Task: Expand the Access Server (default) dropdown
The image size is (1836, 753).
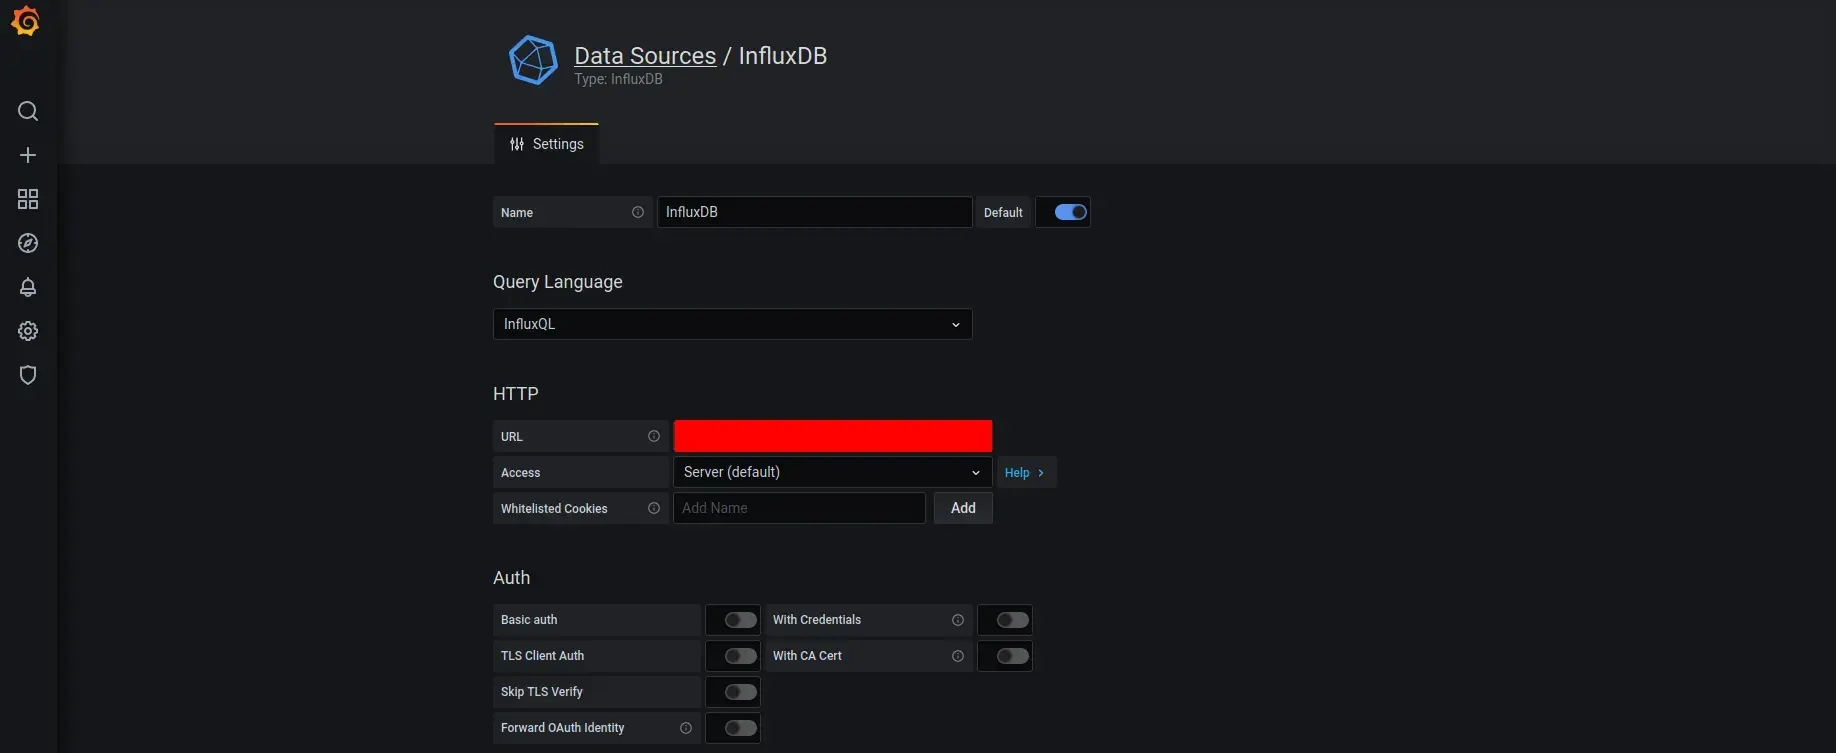Action: click(x=831, y=472)
